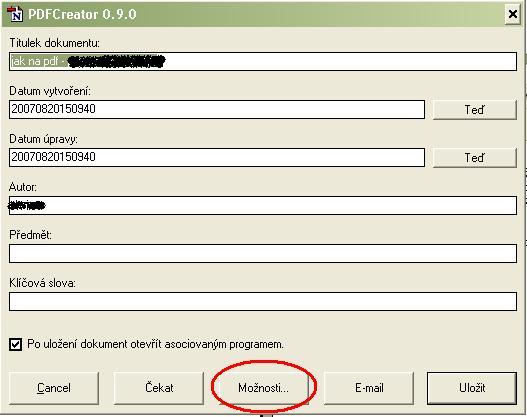Click into the Datum vytvoření field

click(x=217, y=110)
